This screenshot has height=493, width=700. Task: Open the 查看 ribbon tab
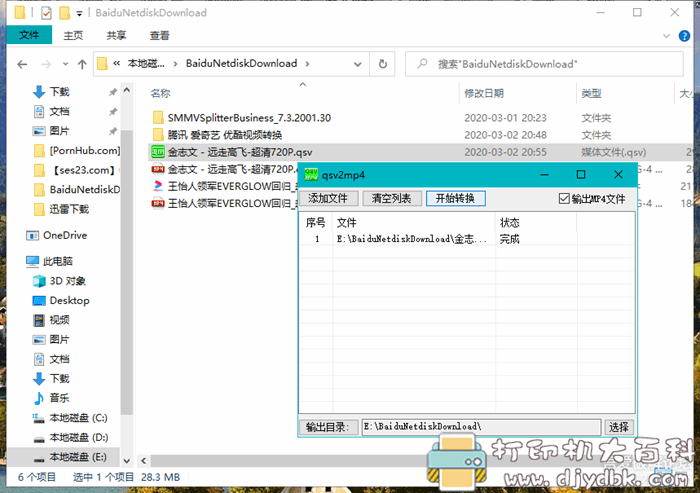tap(159, 35)
